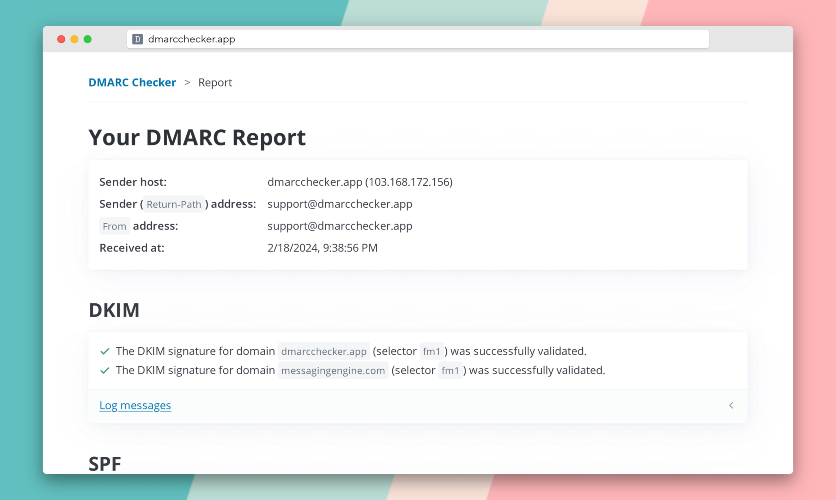Click the dmarcchecker.app domain code tag in DKIM
The image size is (836, 500).
[x=324, y=351]
